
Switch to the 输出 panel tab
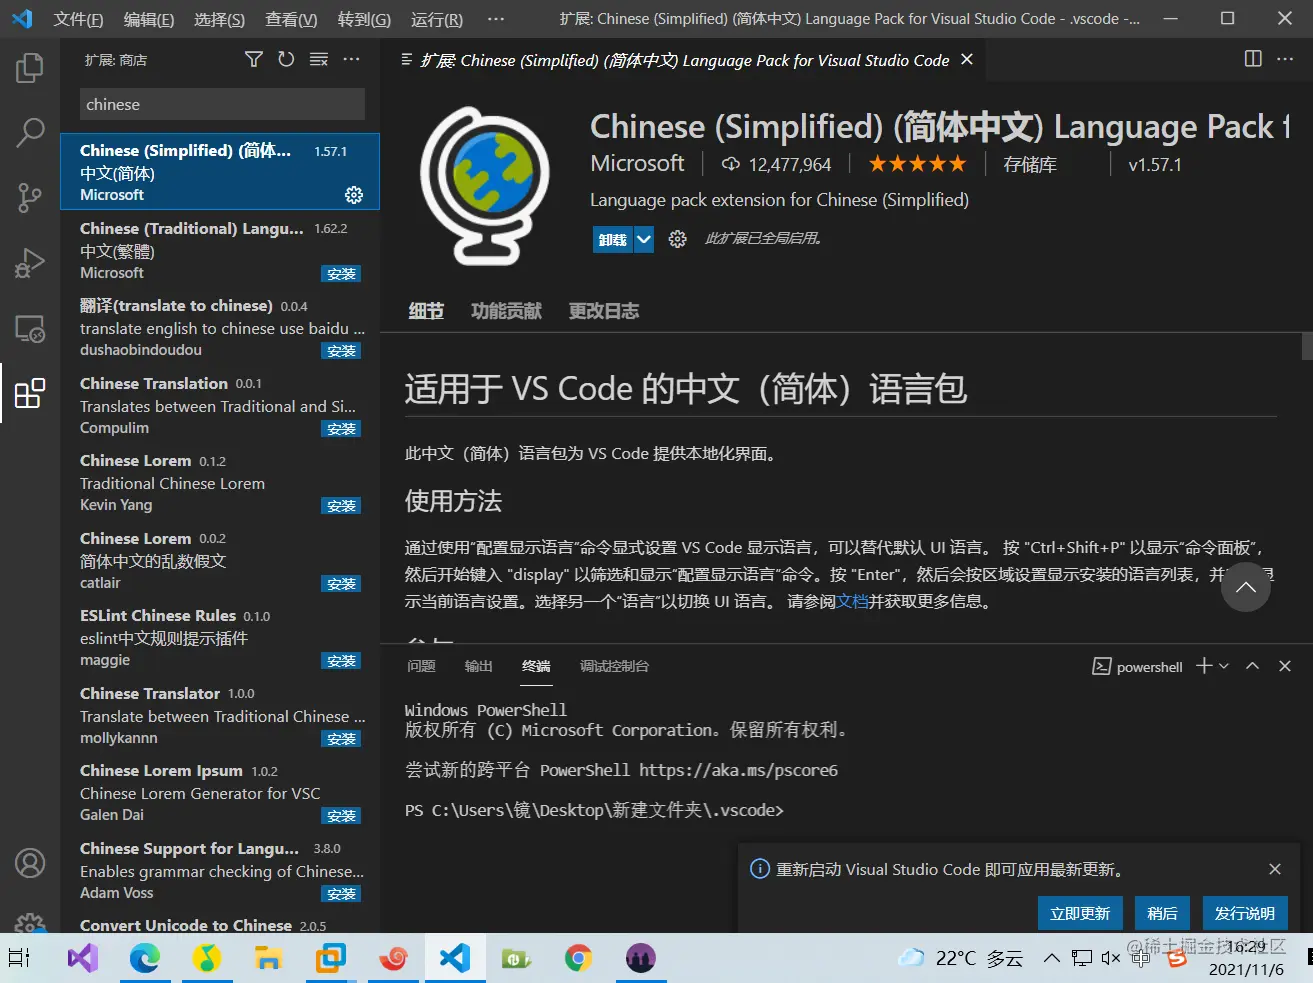(479, 666)
